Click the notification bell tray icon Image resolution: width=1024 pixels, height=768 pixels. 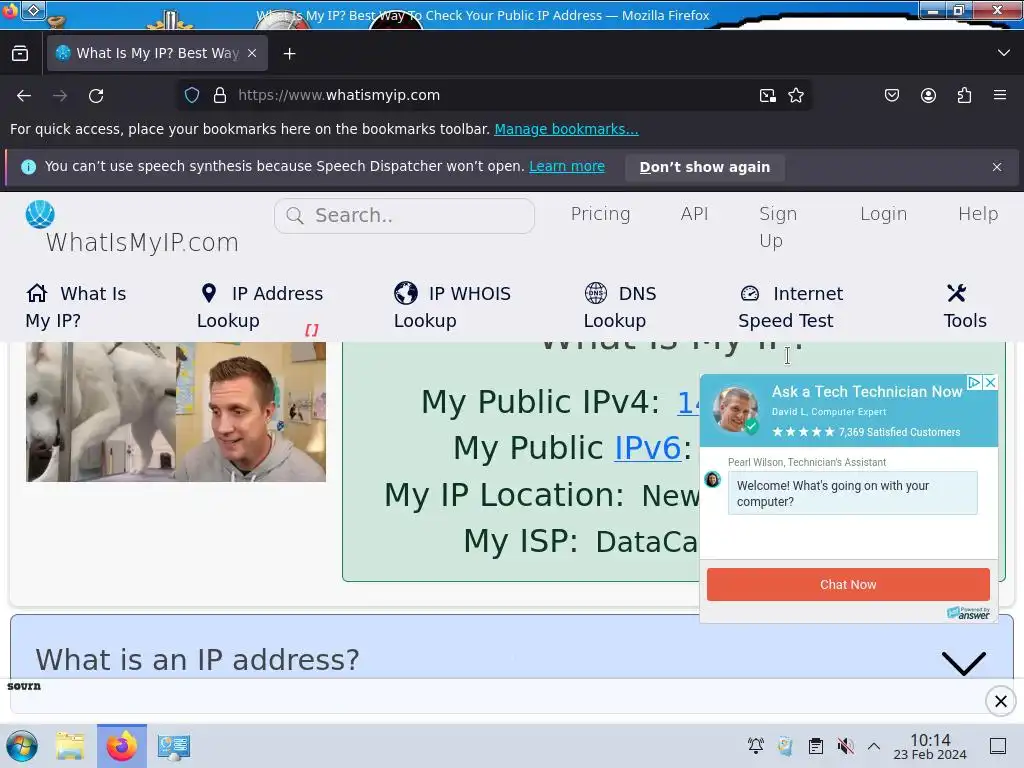click(756, 746)
